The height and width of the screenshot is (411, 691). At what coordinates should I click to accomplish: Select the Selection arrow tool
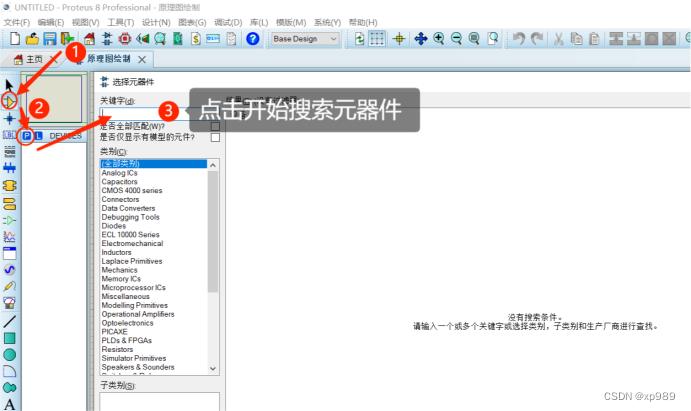click(x=9, y=85)
